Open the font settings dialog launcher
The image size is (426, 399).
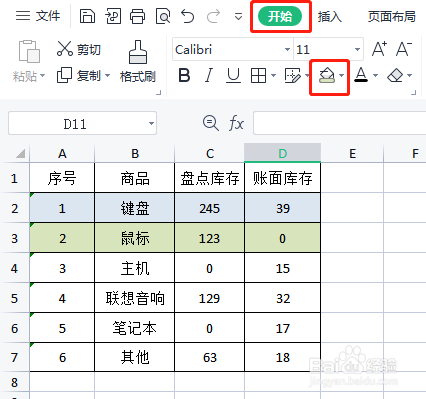pyautogui.click(x=414, y=92)
